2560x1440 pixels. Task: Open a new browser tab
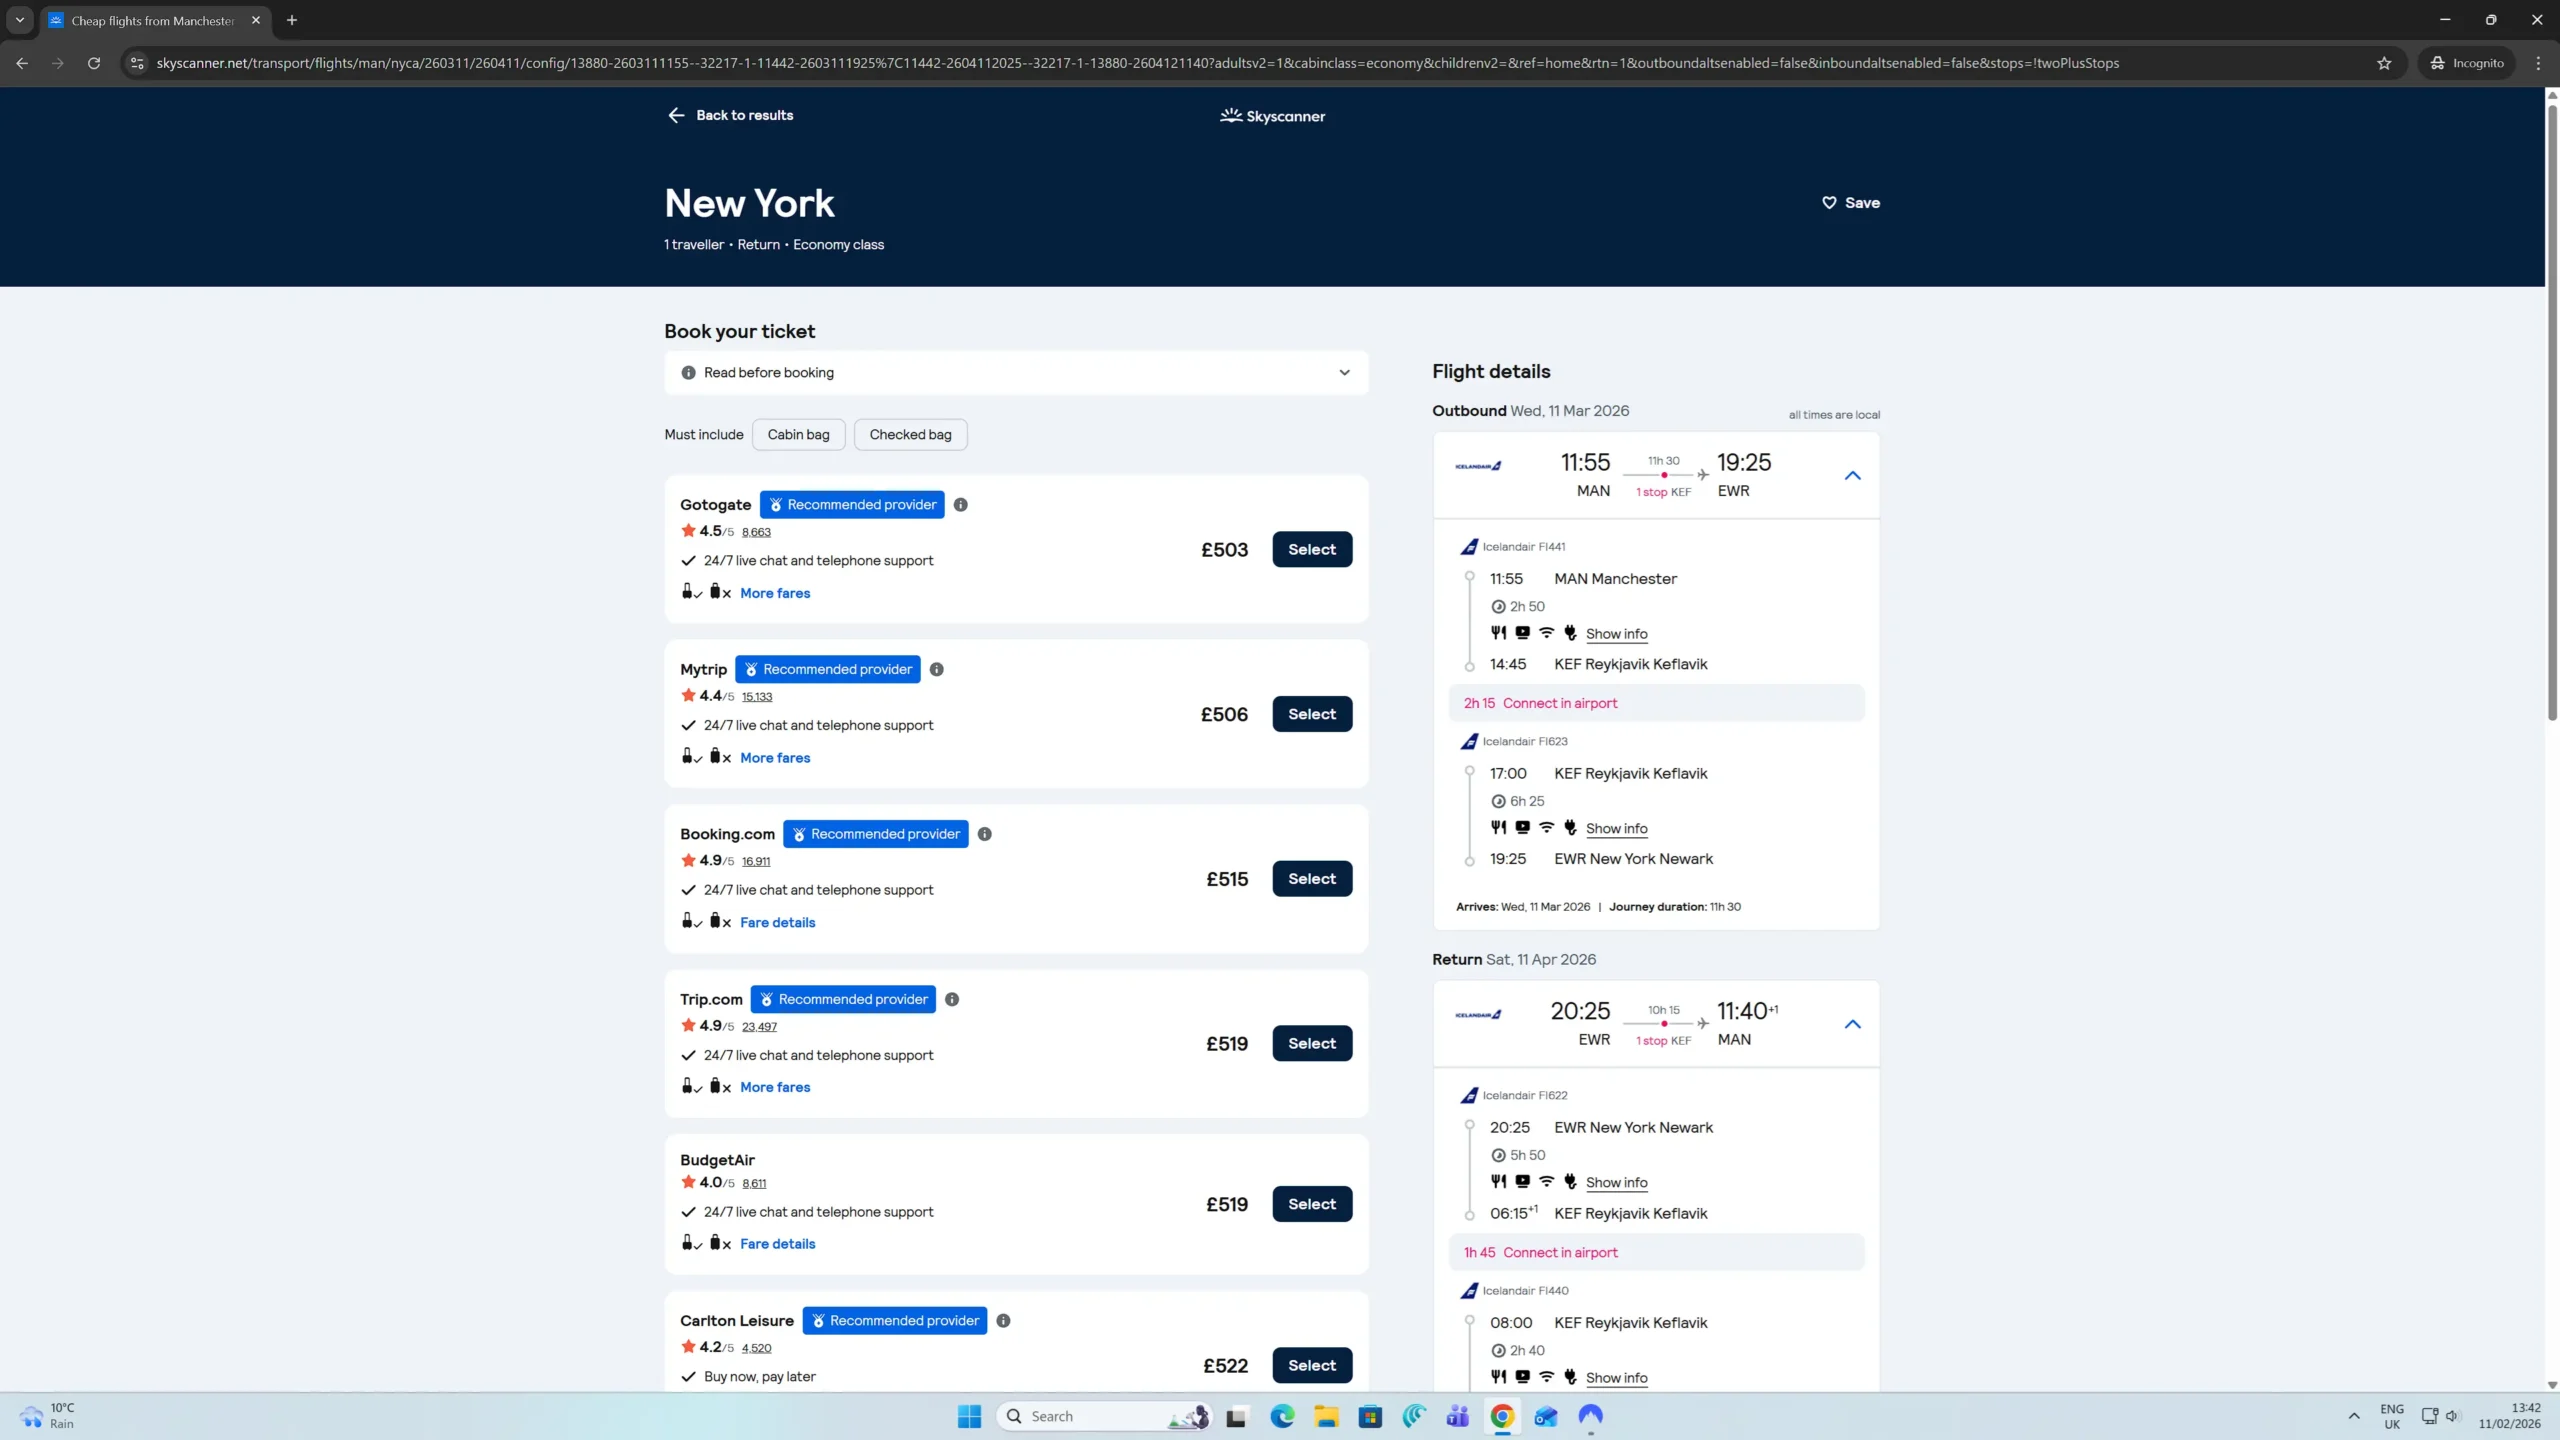click(292, 20)
